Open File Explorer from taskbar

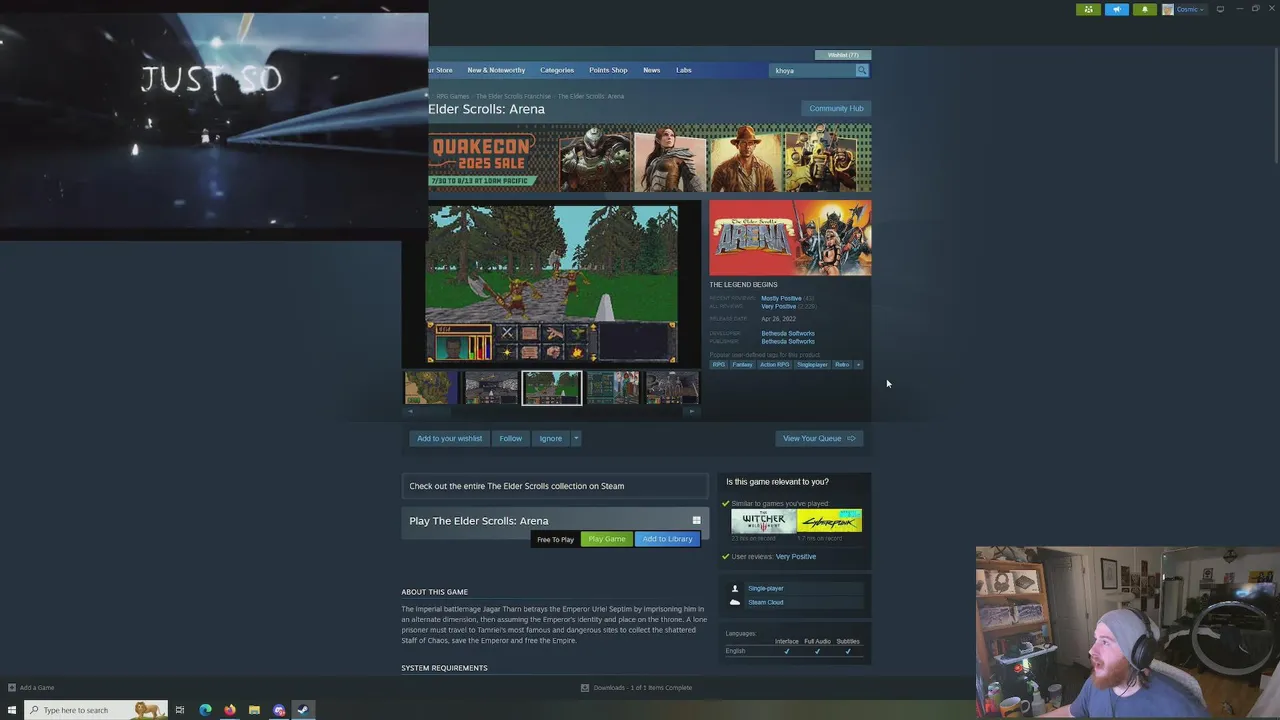point(254,710)
